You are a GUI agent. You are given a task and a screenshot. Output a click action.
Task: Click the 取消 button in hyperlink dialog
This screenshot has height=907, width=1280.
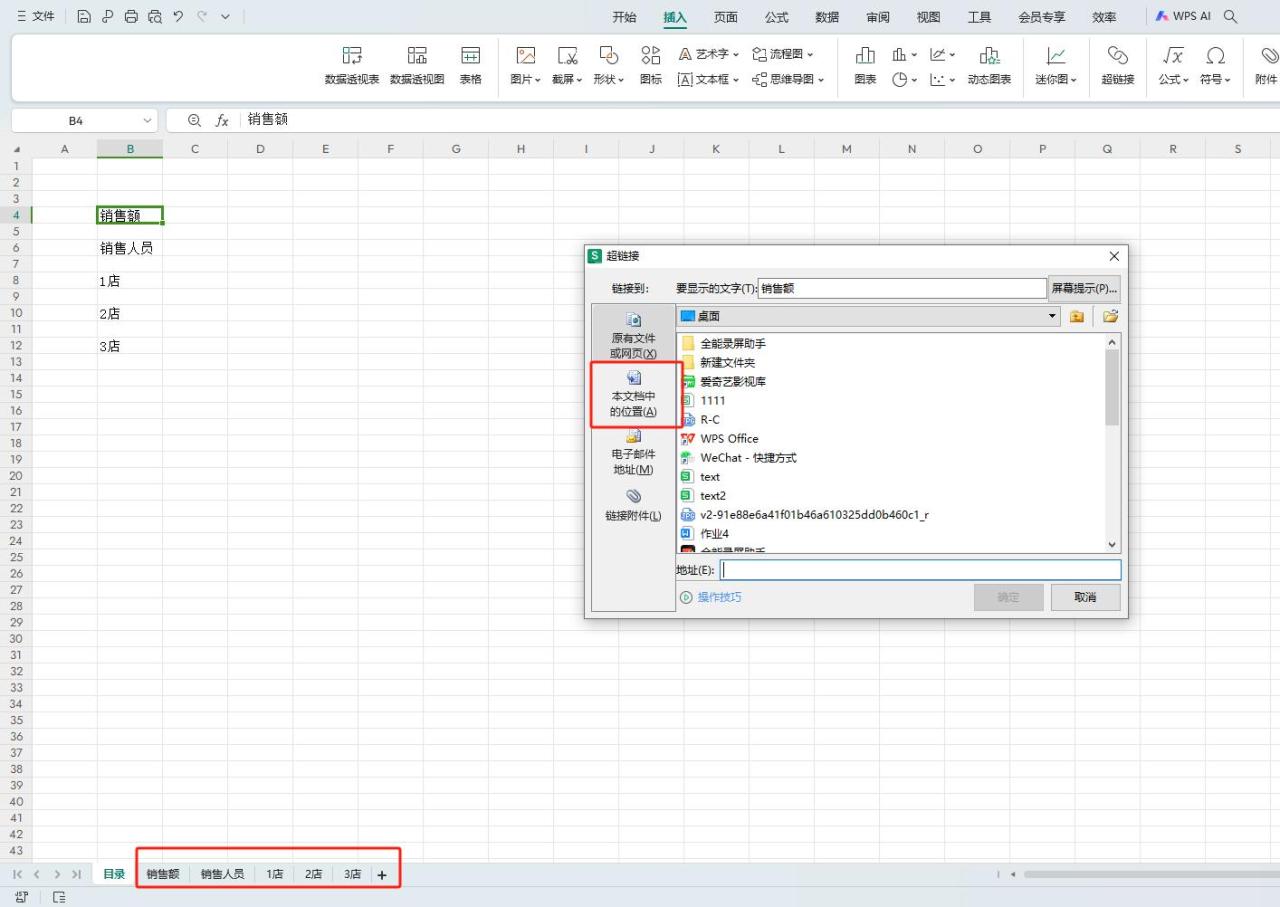point(1085,597)
